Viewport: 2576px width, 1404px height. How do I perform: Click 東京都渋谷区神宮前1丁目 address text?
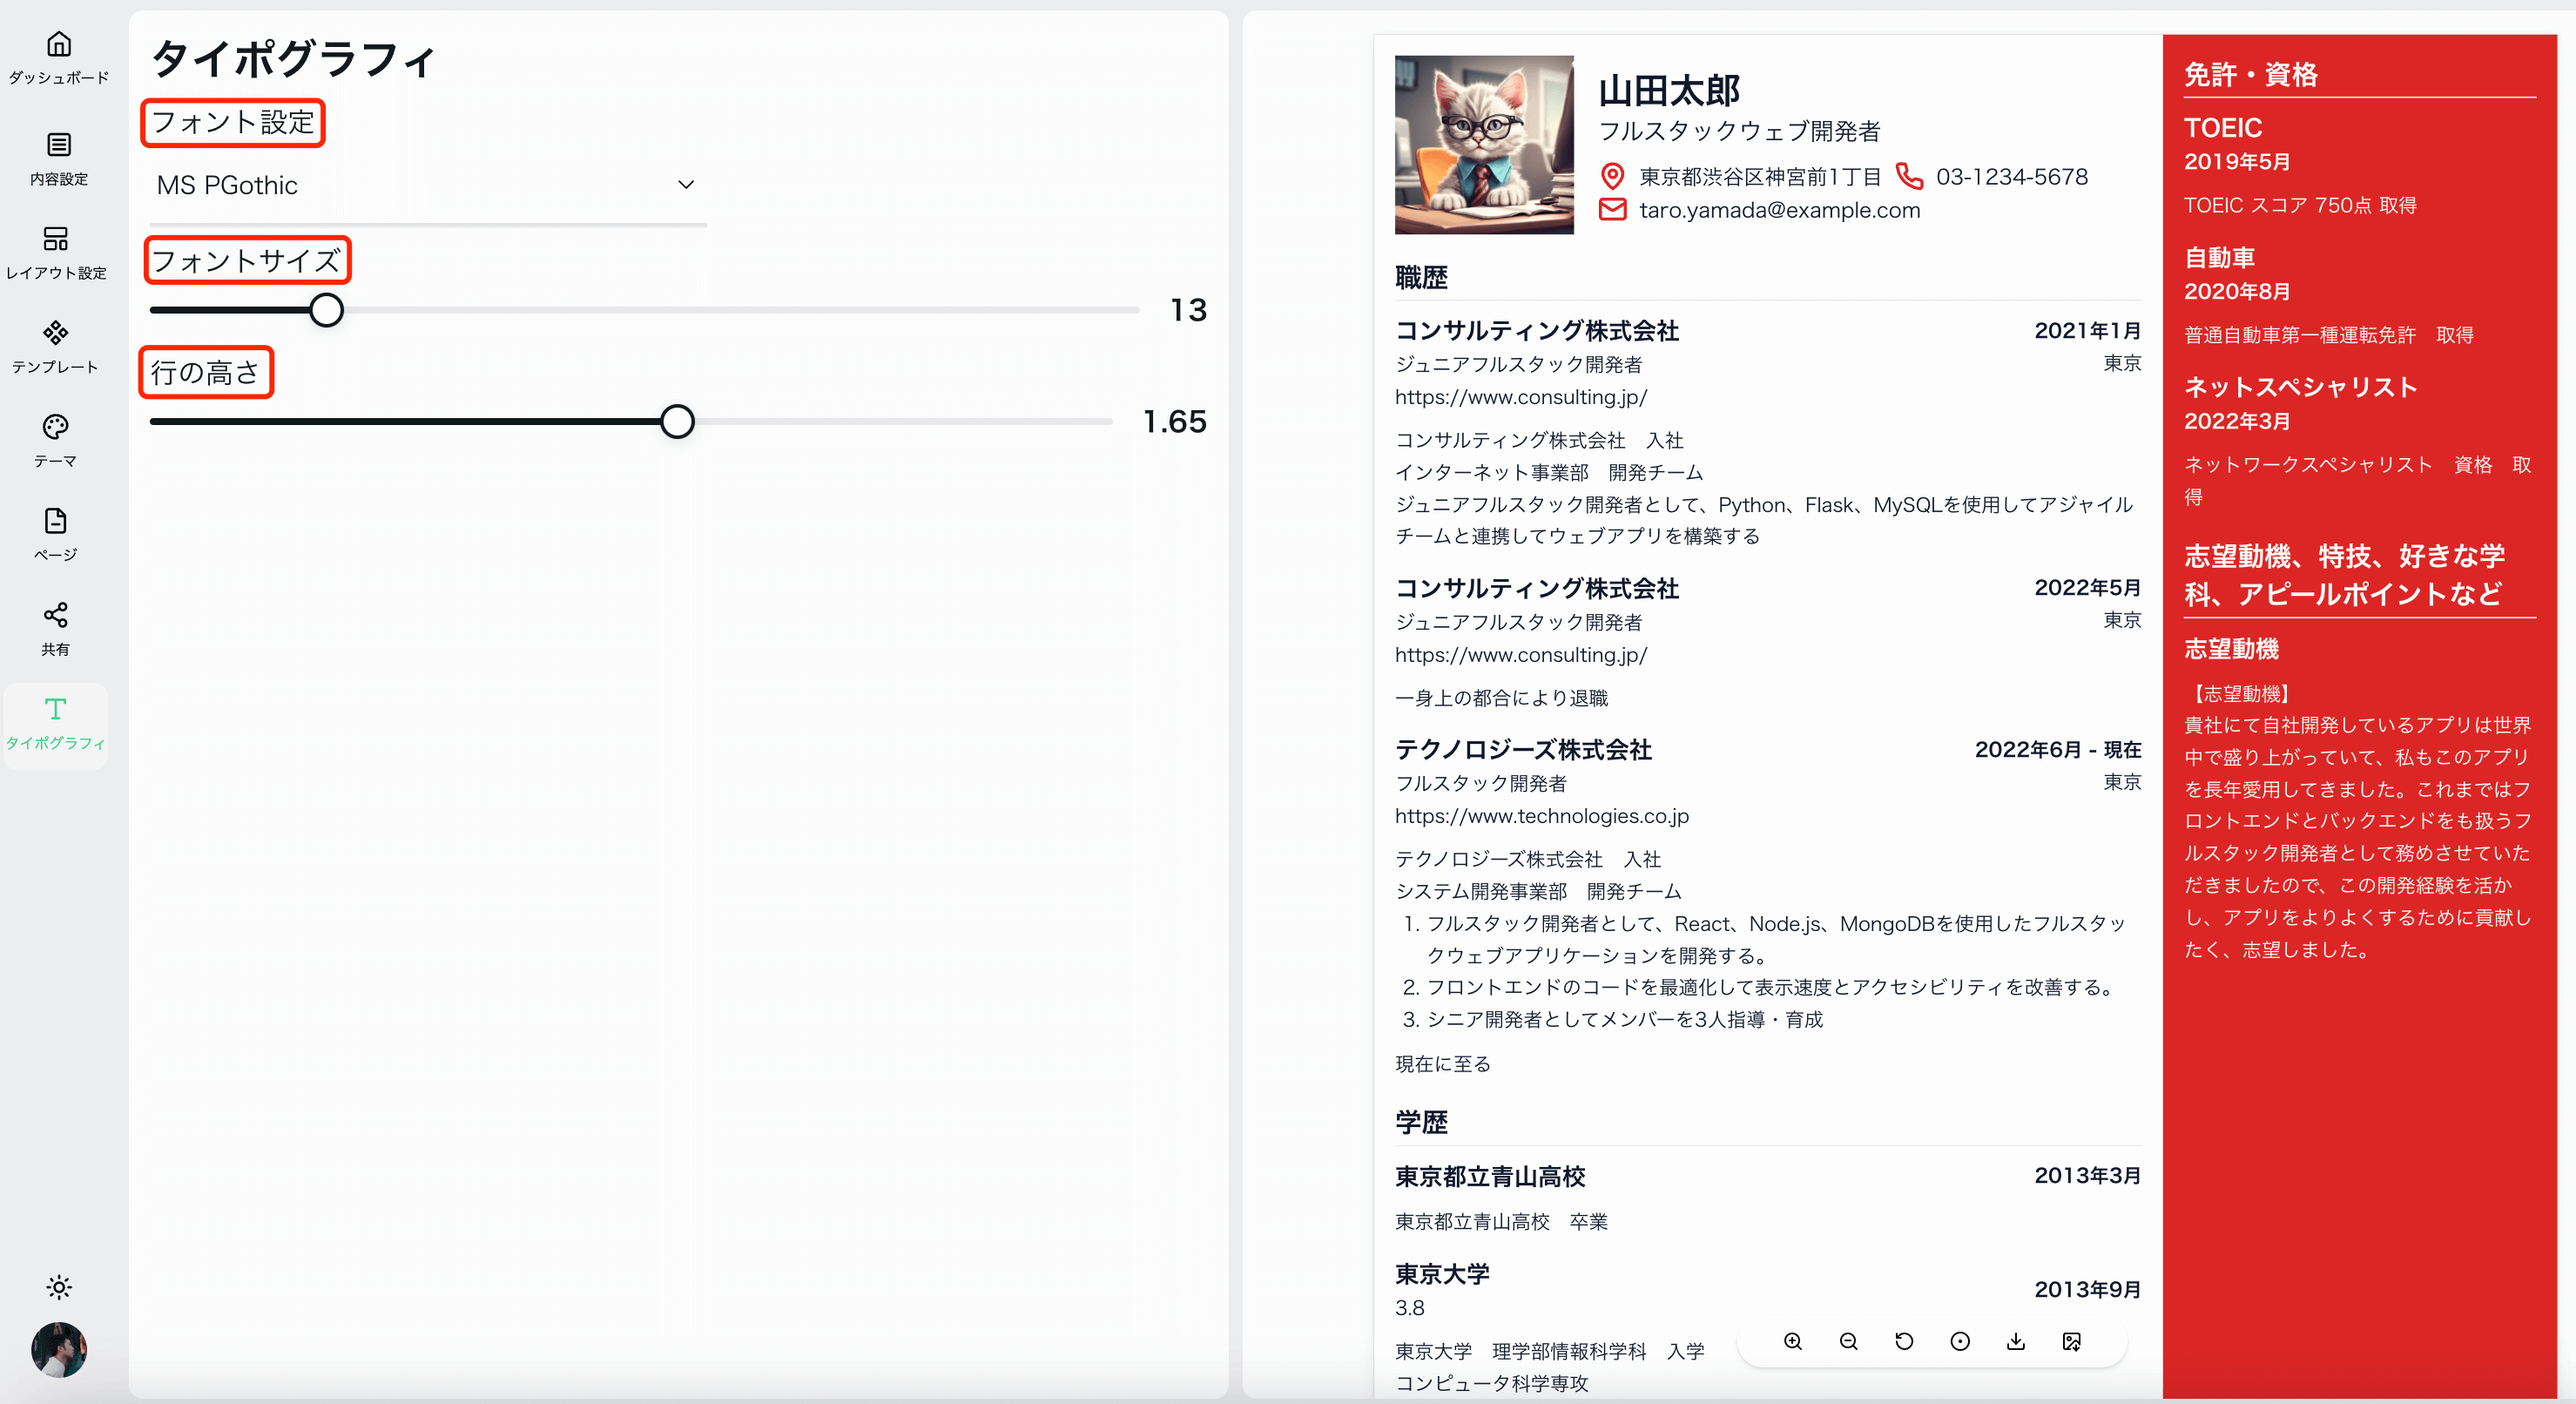1760,177
